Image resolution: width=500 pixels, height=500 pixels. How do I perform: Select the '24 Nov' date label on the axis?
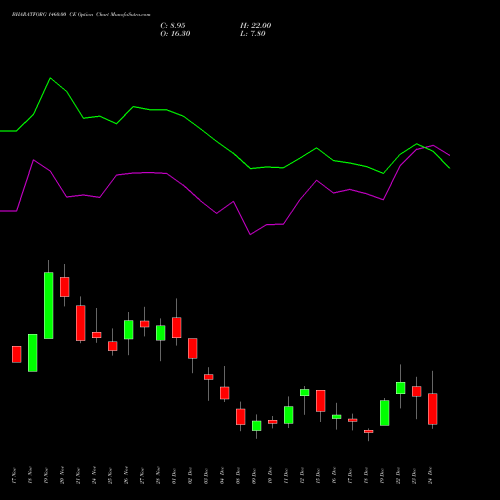pos(94,476)
